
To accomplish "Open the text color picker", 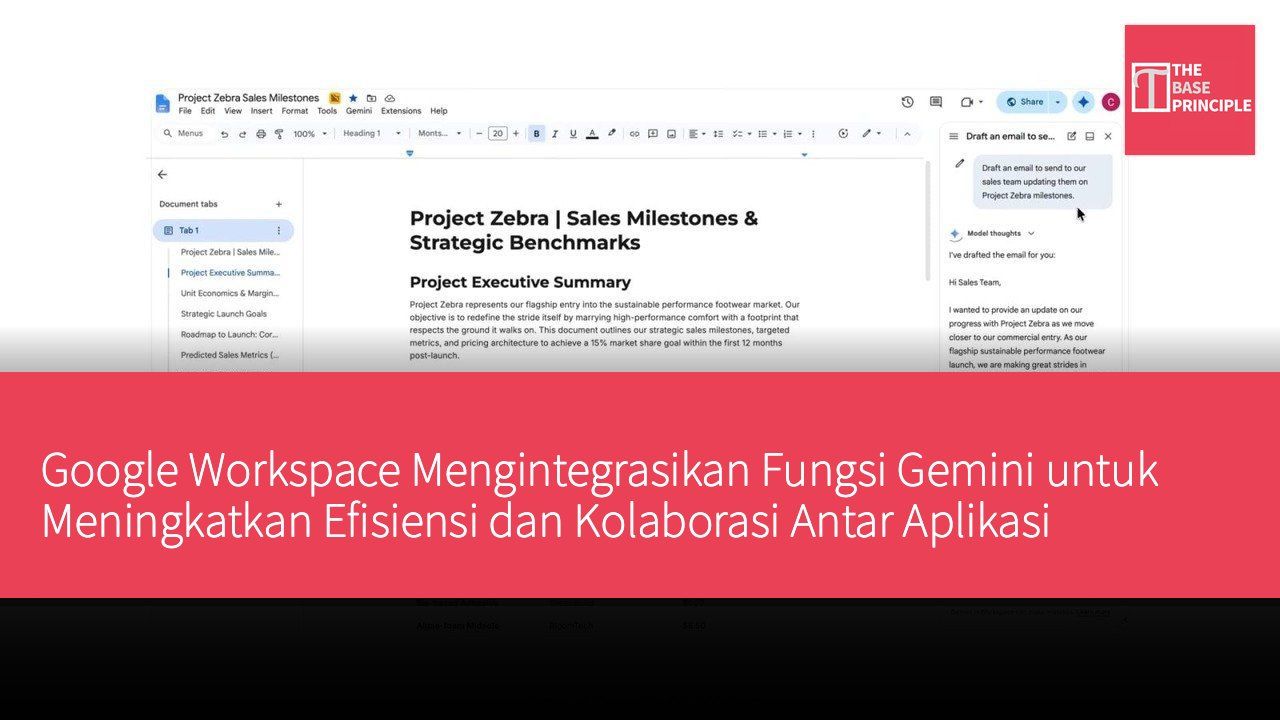I will [592, 133].
